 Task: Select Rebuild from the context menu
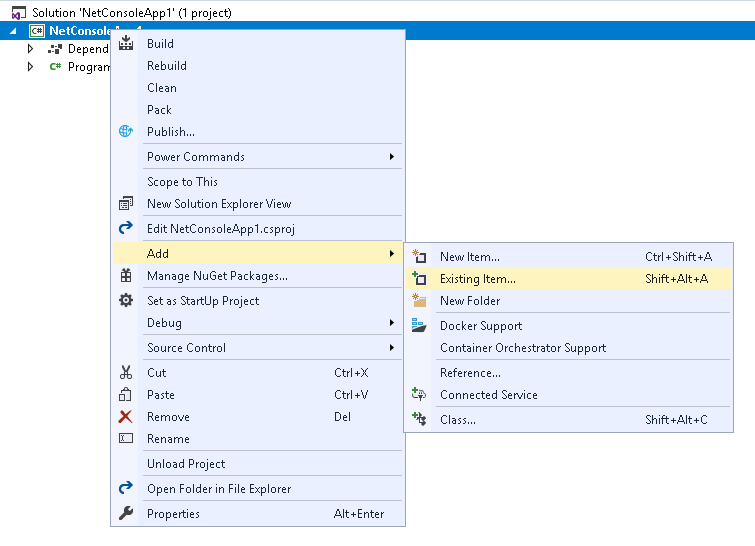(167, 66)
